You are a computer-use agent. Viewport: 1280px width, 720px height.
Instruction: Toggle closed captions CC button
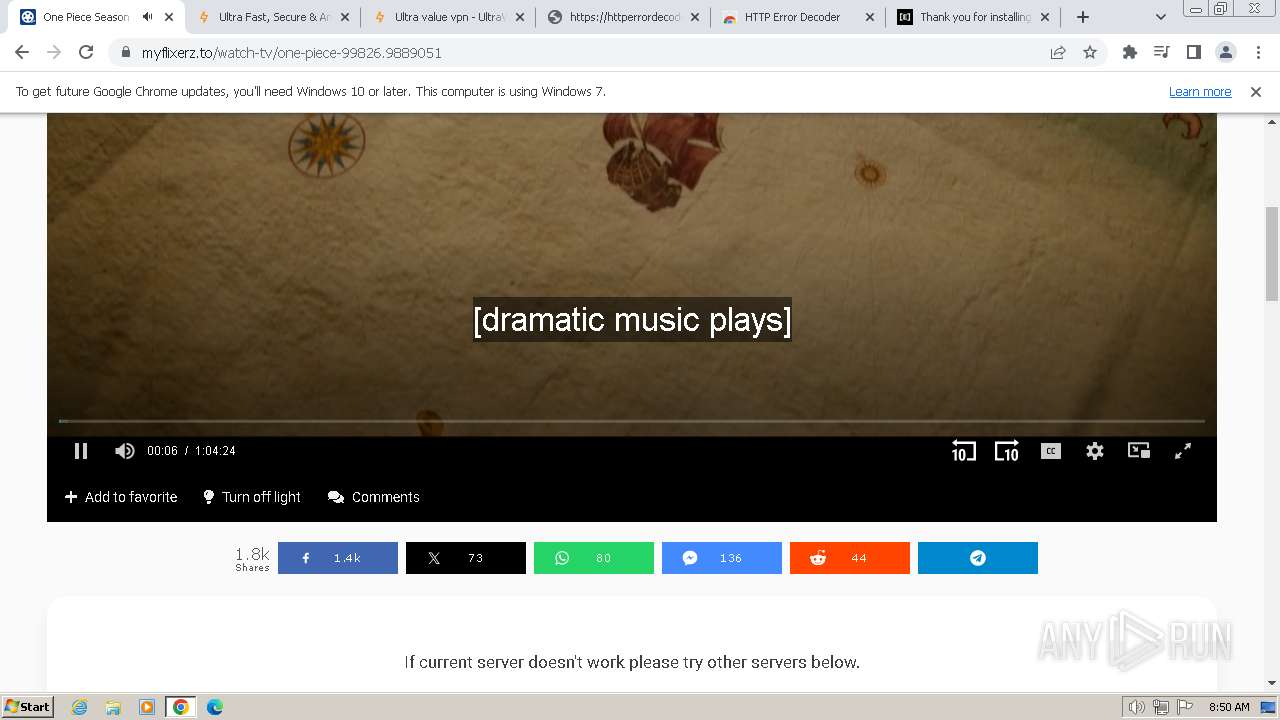click(1050, 451)
